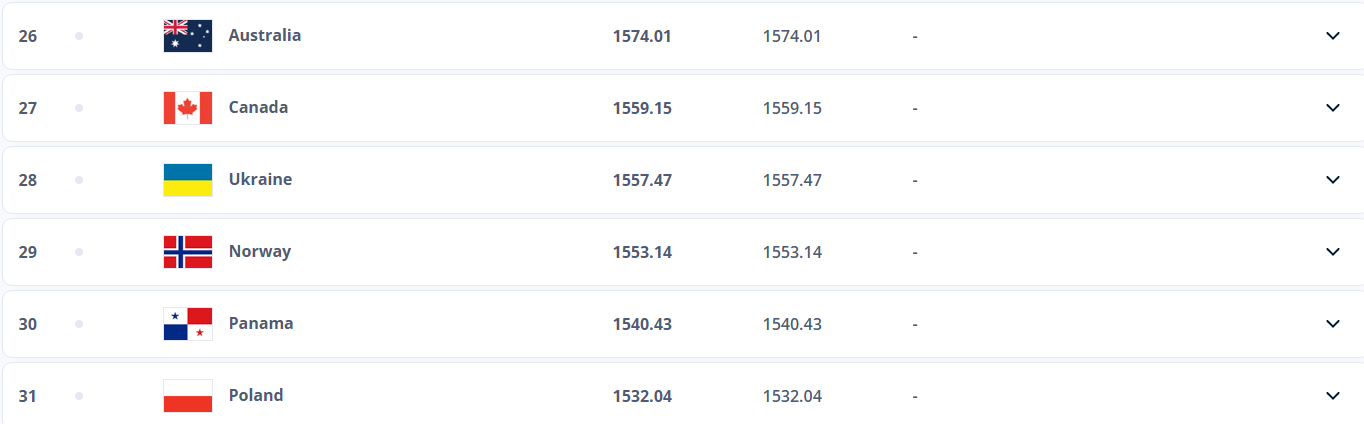The image size is (1364, 424).
Task: Click the Panama flag icon
Action: coord(188,324)
